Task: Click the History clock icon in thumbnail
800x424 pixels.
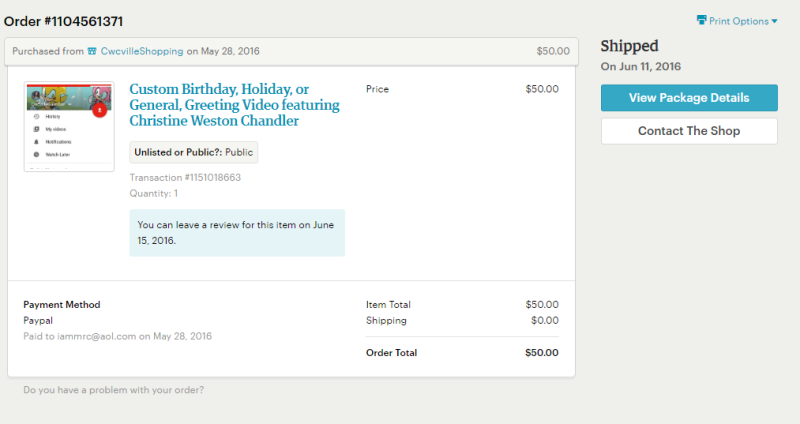Action: point(36,117)
